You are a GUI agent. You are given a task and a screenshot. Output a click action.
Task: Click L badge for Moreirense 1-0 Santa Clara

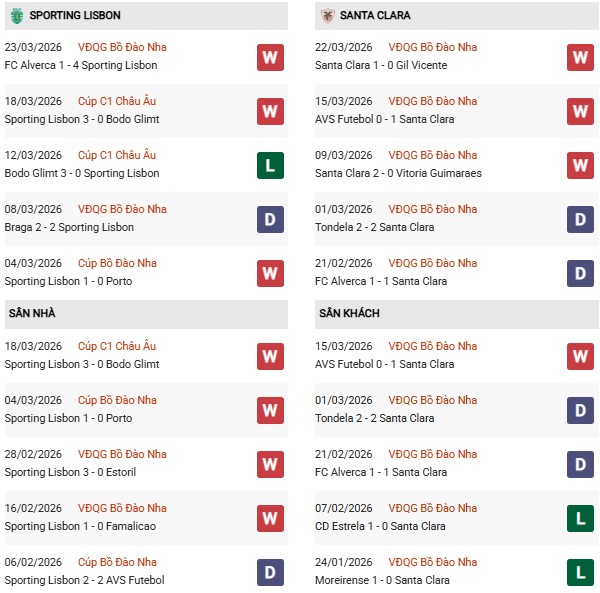point(580,572)
